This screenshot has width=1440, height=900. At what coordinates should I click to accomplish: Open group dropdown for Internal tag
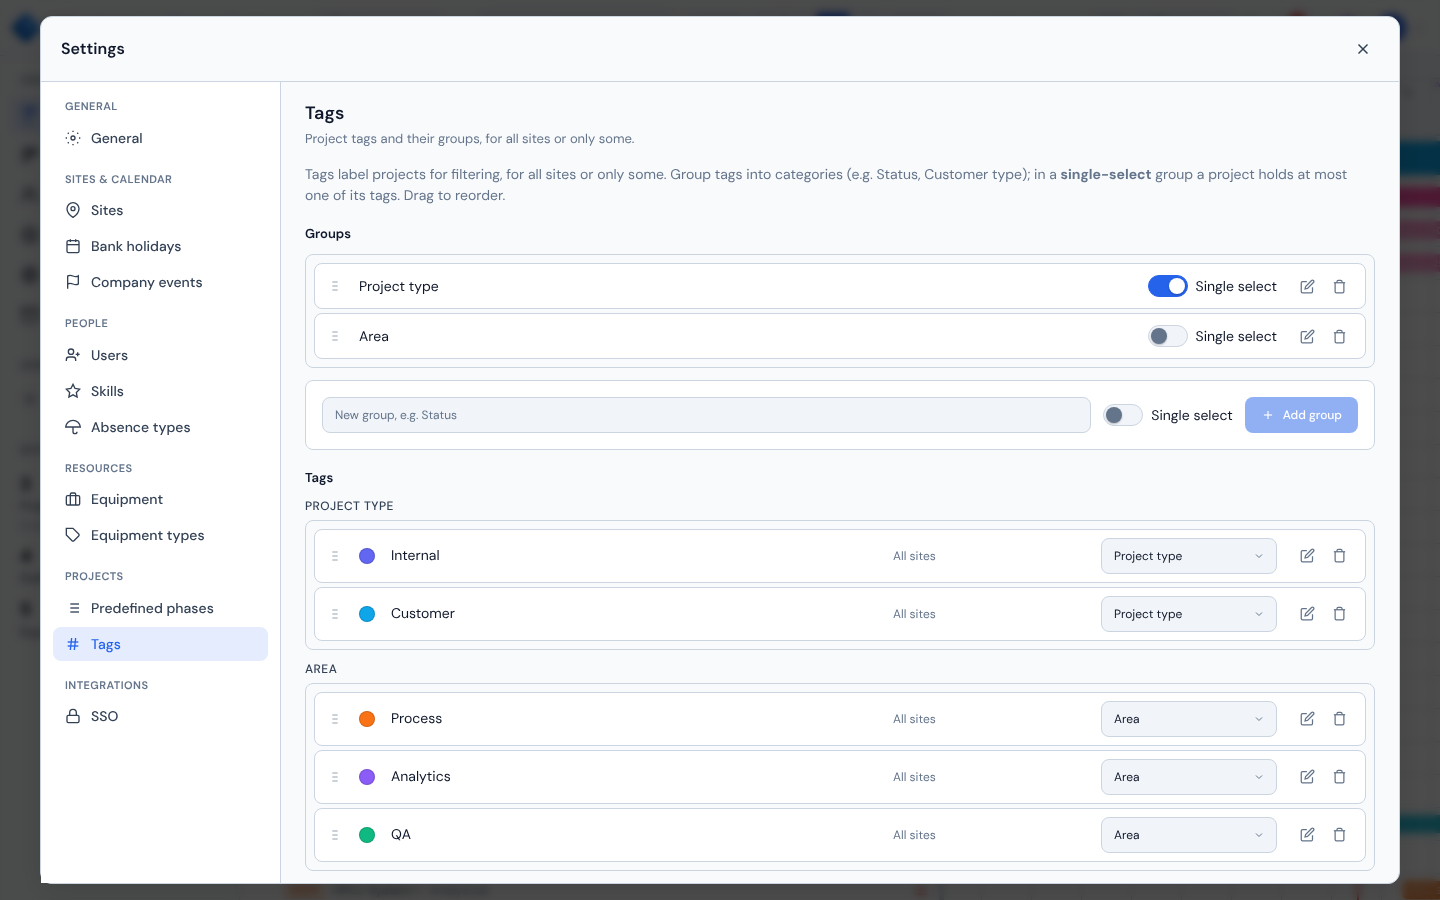click(1188, 556)
